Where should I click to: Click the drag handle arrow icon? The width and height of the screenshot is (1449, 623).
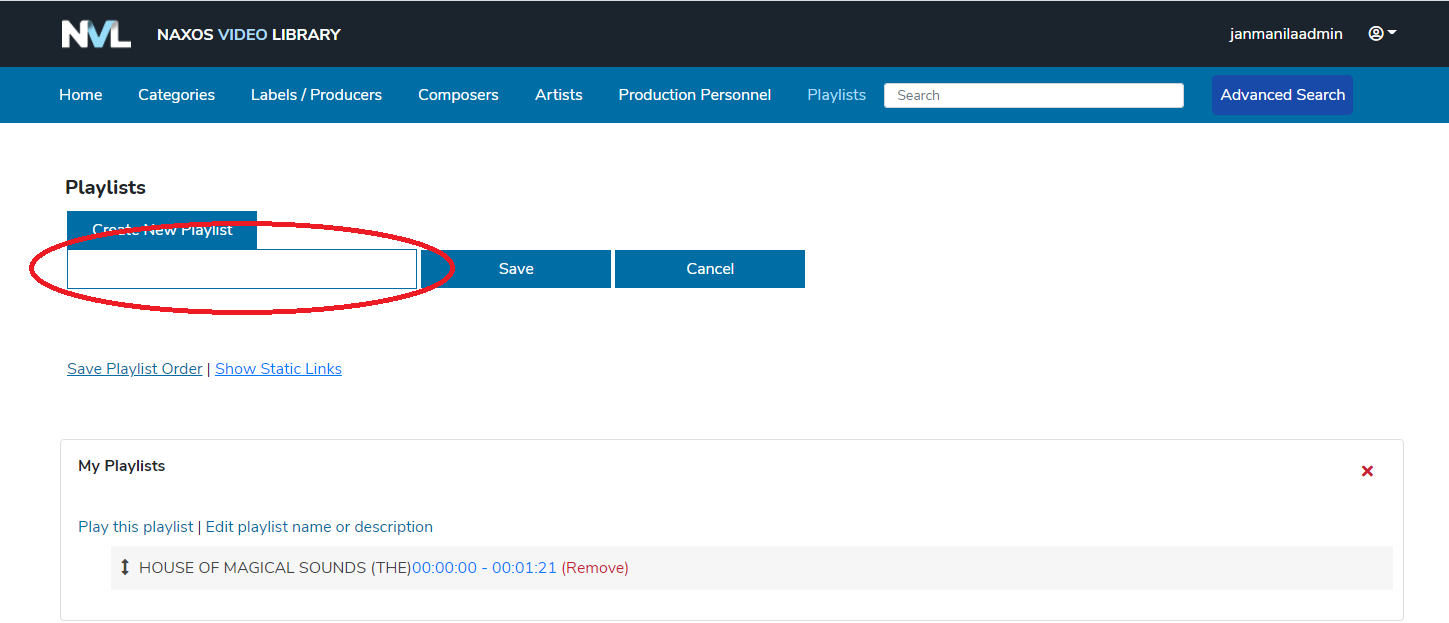point(125,568)
